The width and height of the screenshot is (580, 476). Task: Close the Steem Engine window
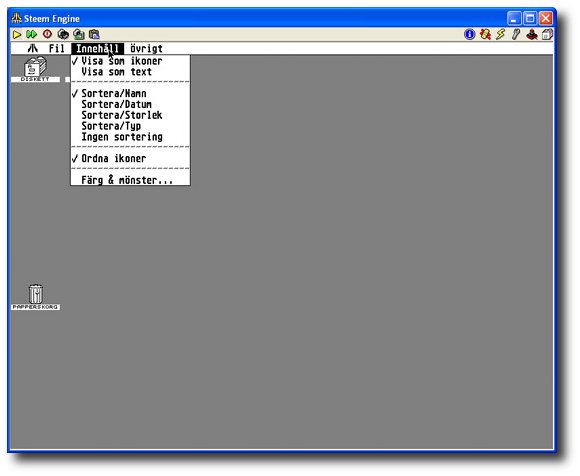tap(546, 18)
